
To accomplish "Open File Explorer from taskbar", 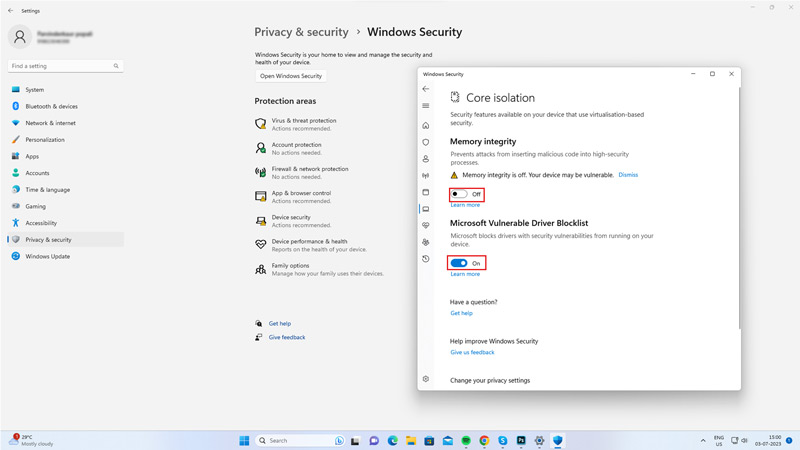I will click(411, 440).
